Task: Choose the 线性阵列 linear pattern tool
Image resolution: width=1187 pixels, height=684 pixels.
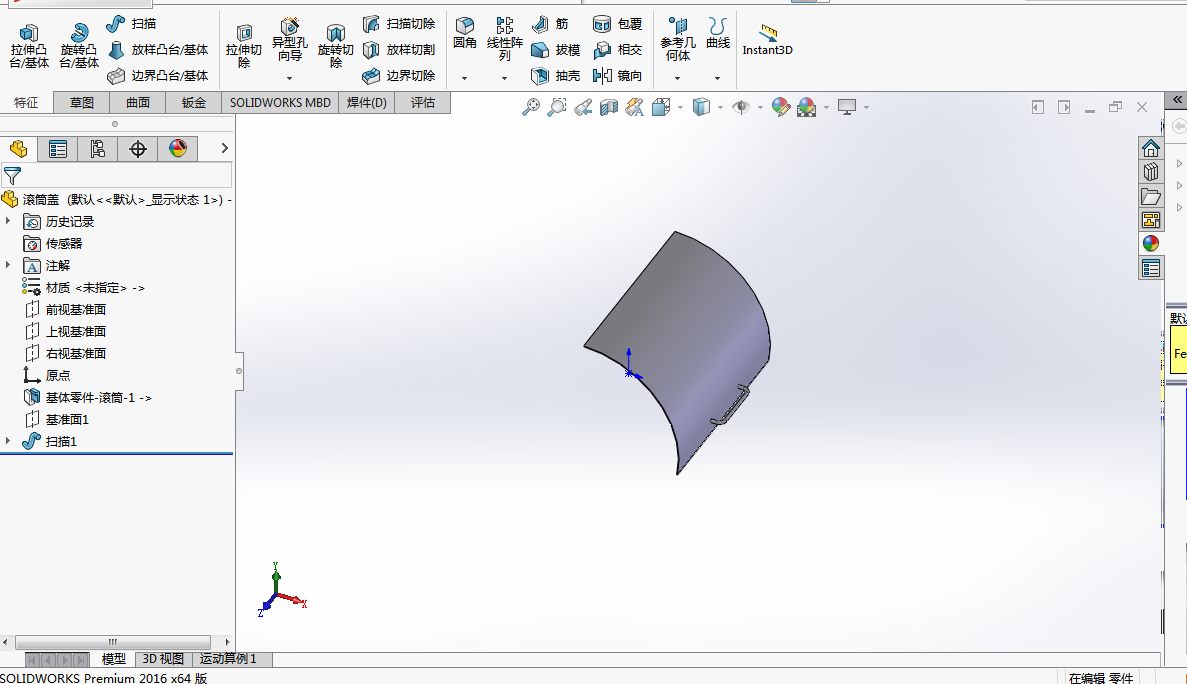Action: point(504,39)
